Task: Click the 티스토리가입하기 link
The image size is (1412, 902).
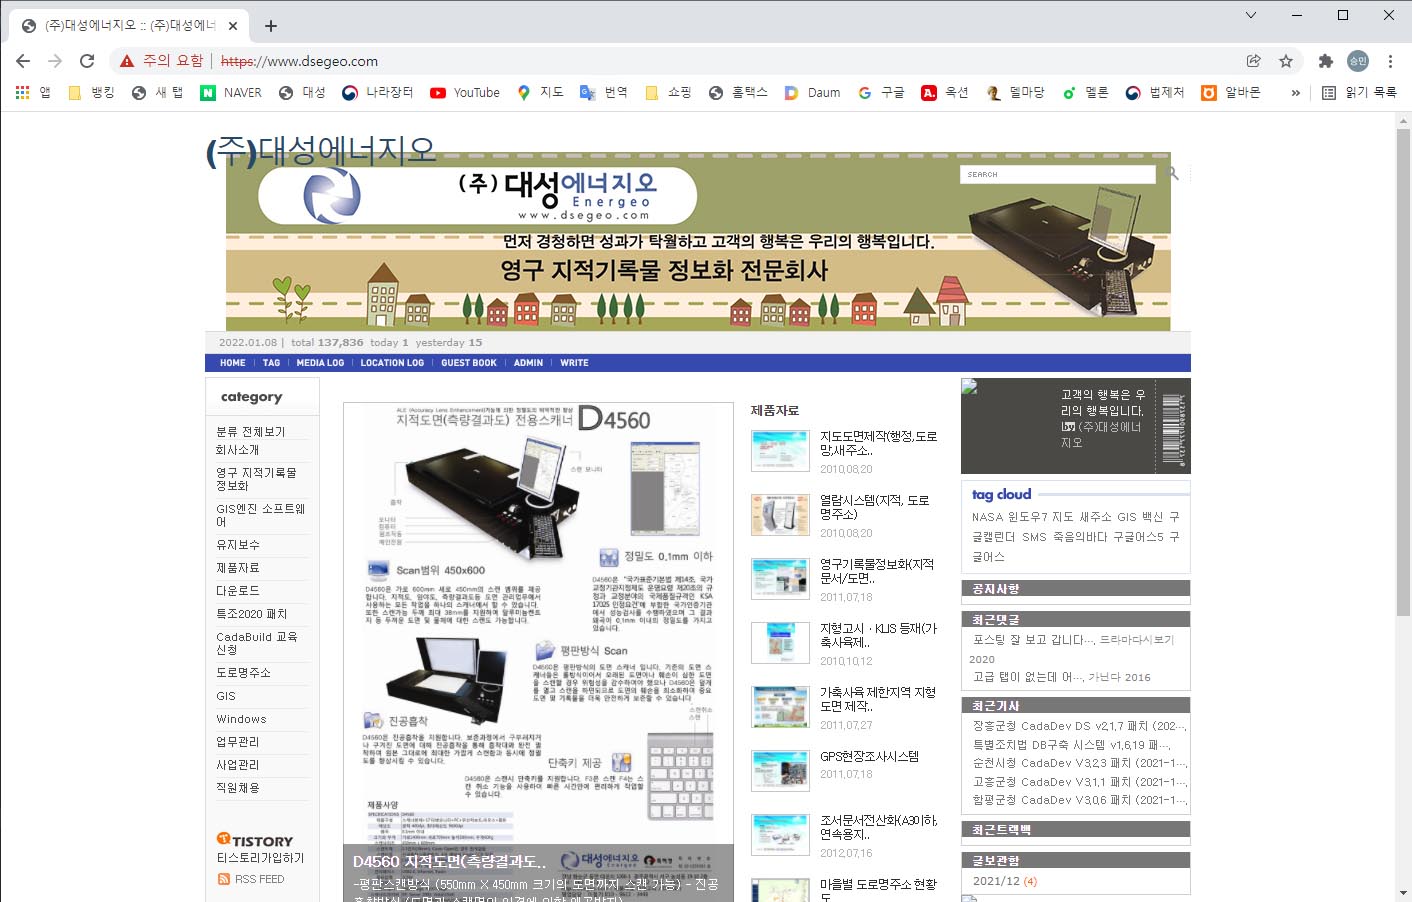Action: tap(260, 858)
